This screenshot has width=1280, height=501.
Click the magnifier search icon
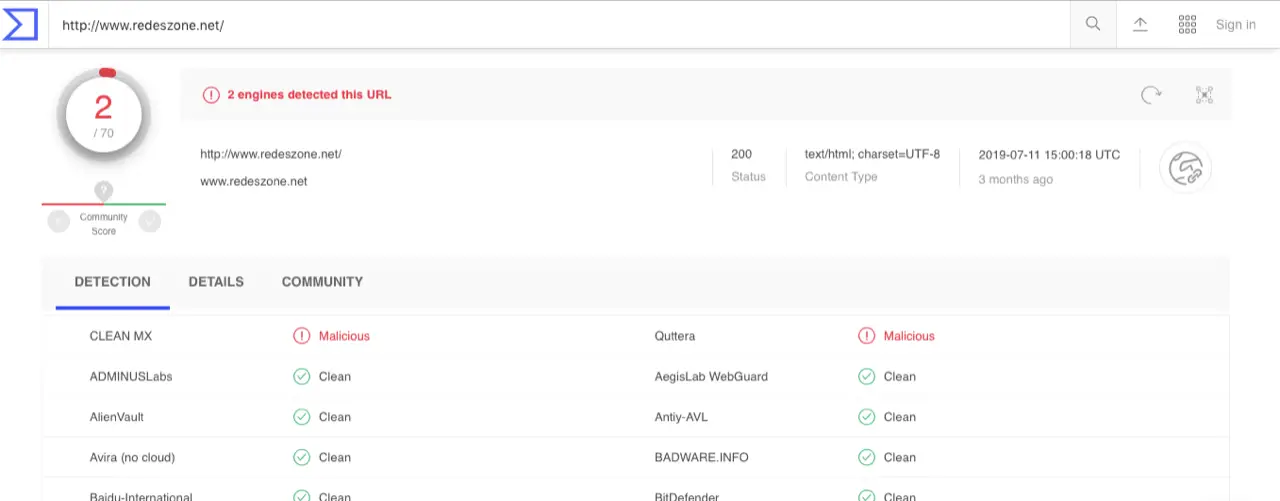(1093, 24)
